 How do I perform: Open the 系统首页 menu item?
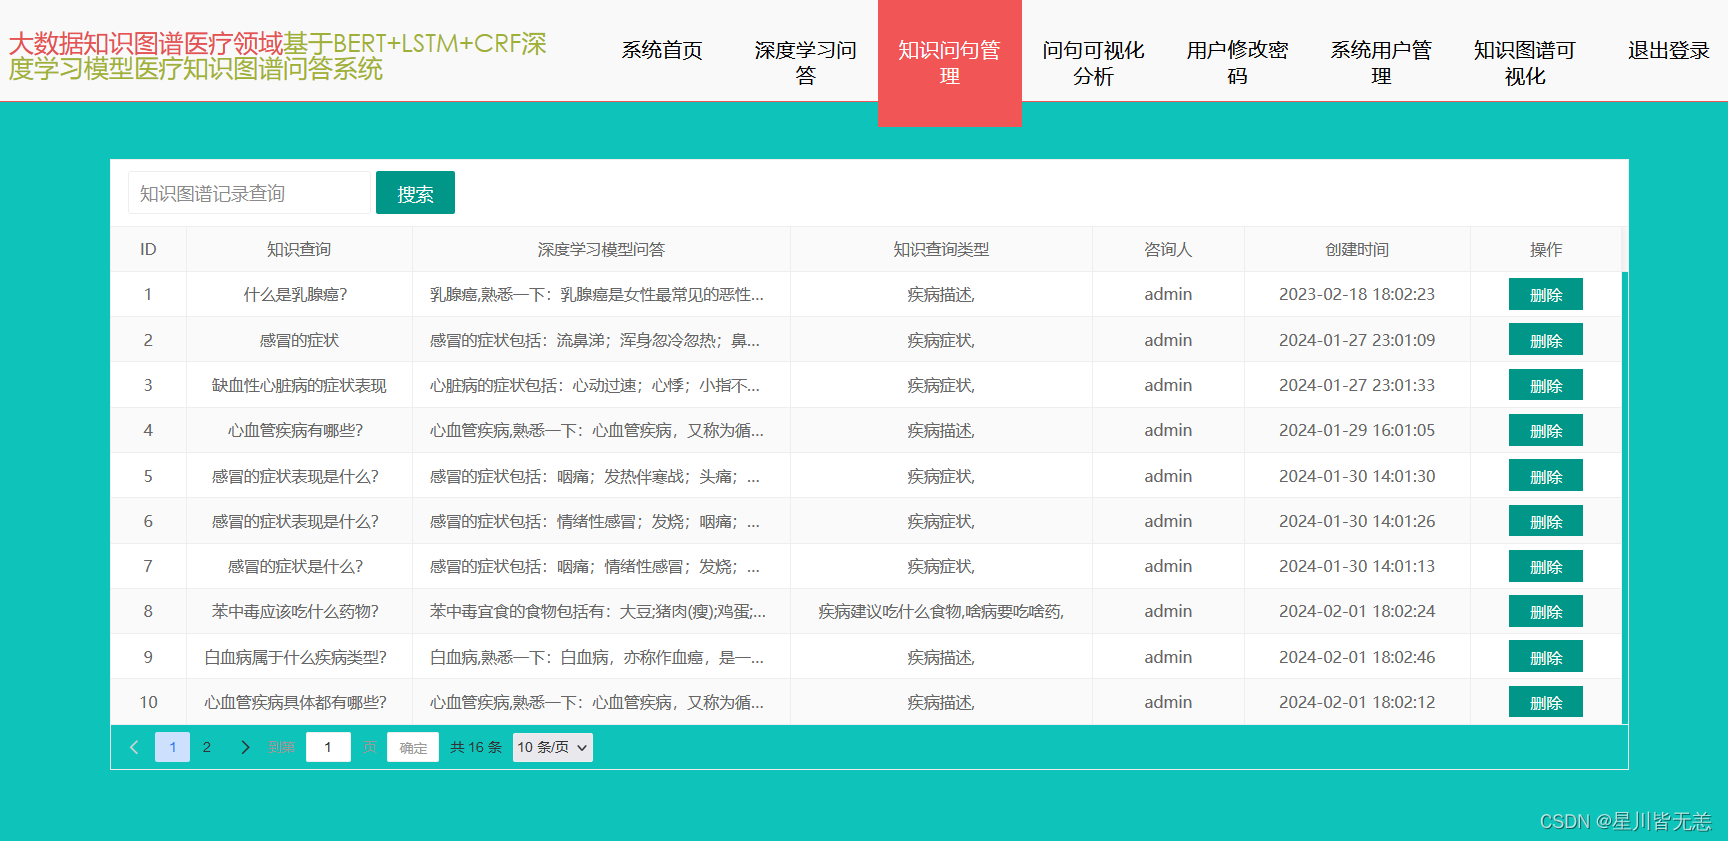[x=662, y=50]
